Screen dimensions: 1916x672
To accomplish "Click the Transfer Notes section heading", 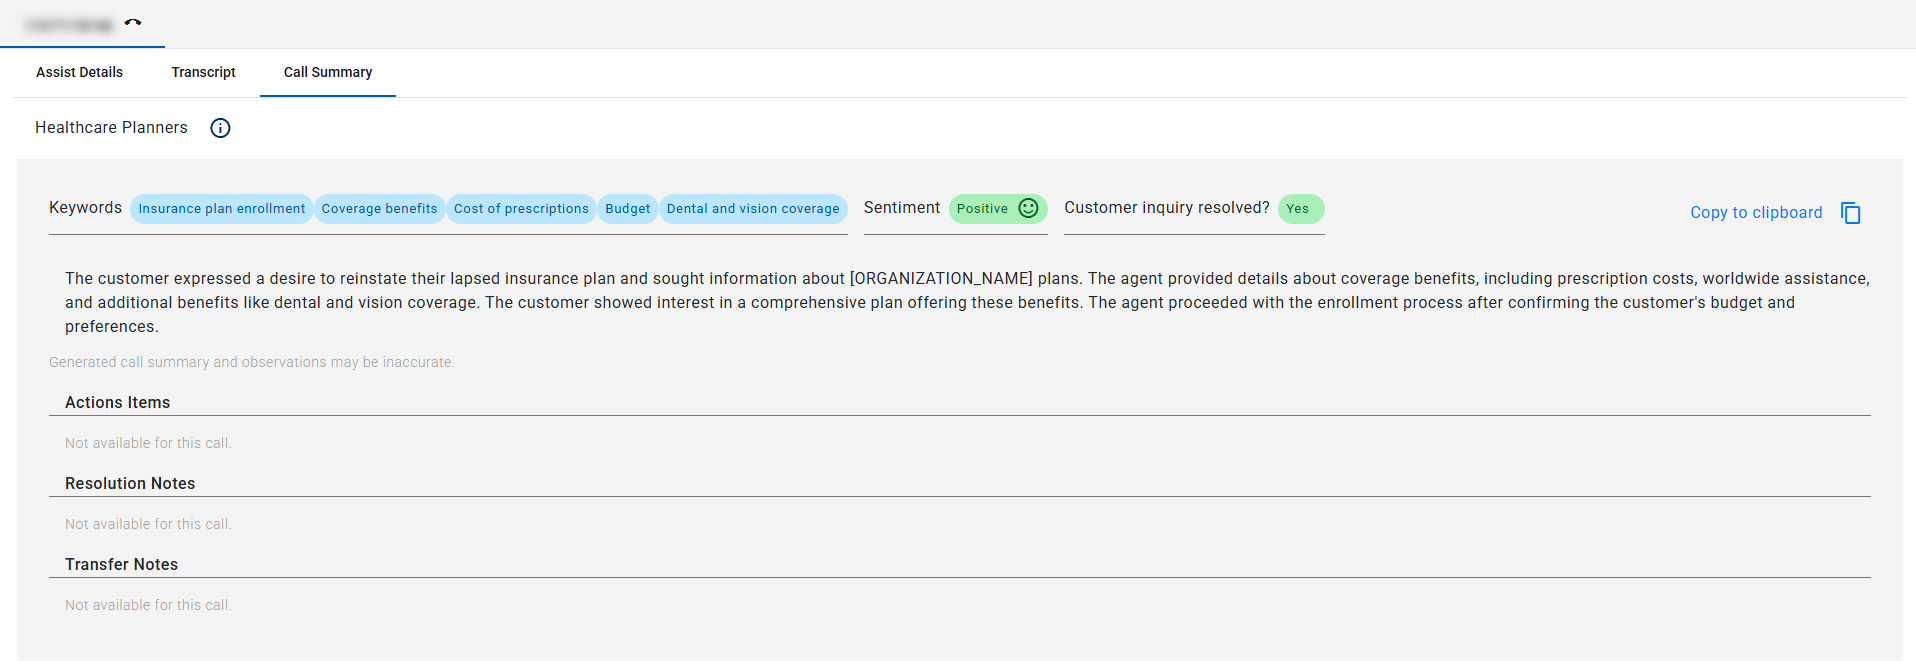I will 121,565.
